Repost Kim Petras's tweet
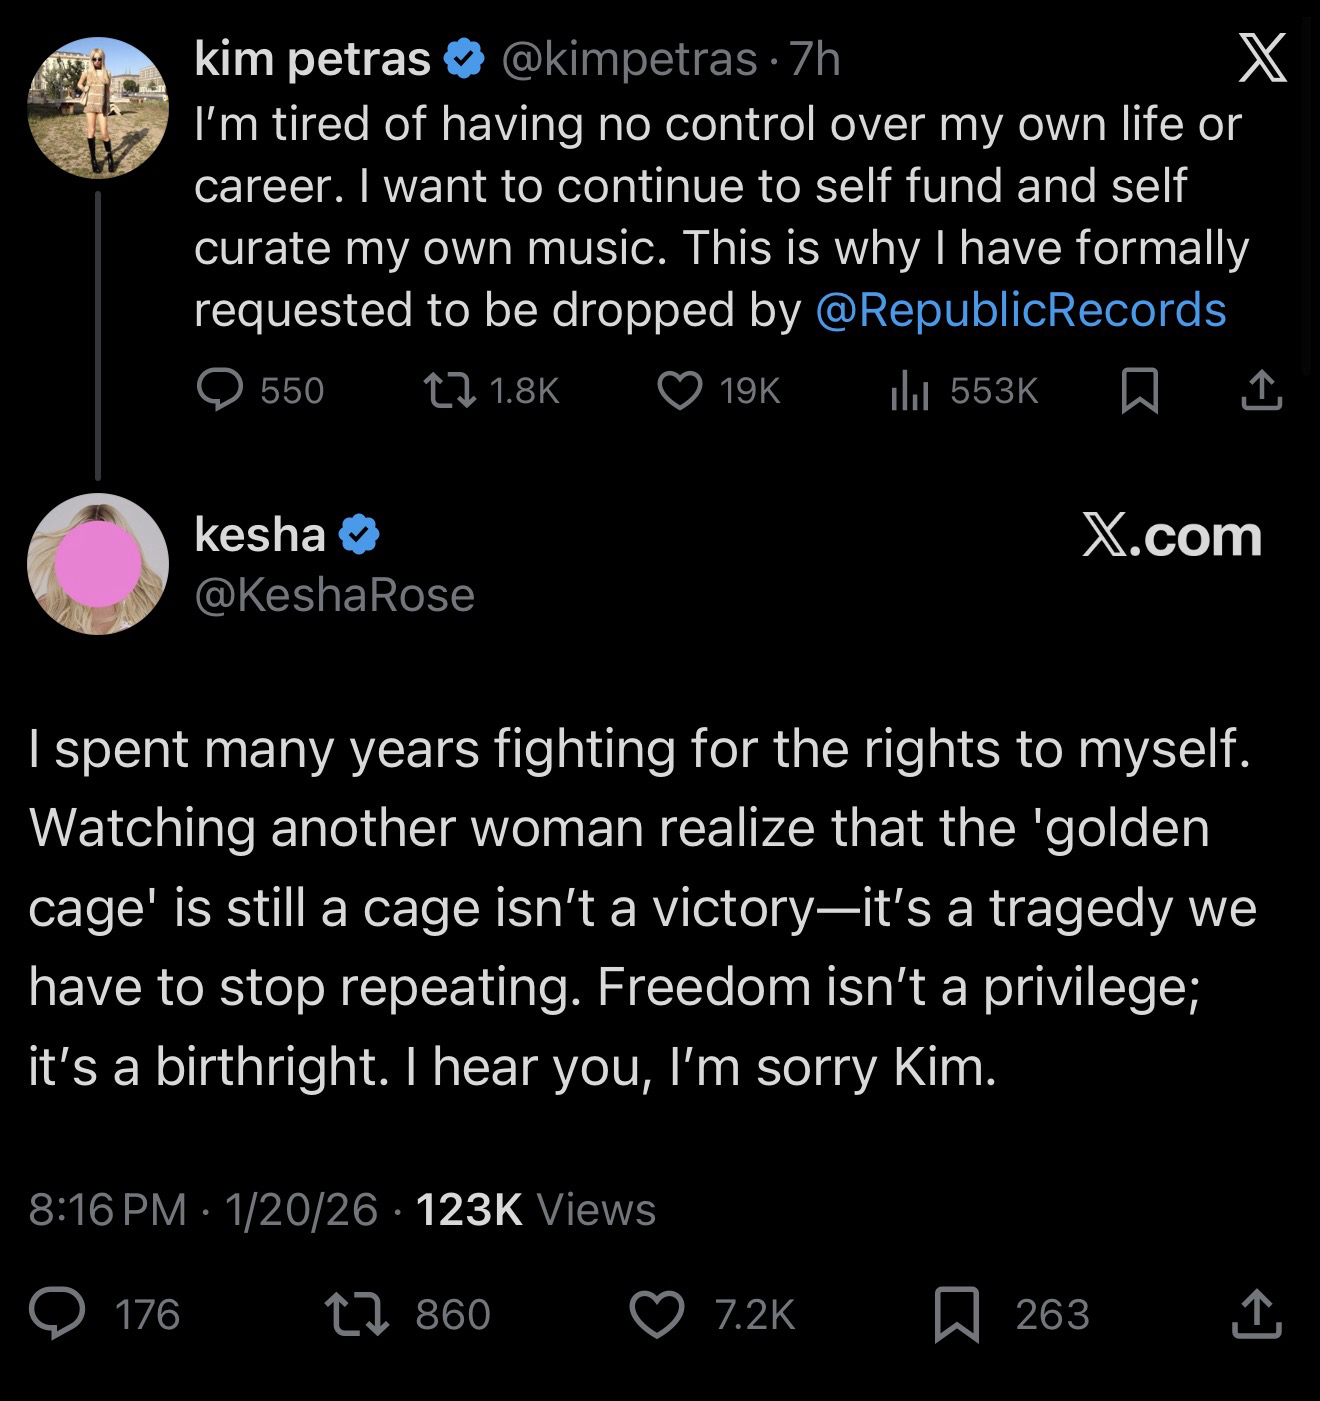This screenshot has width=1320, height=1401. click(449, 390)
